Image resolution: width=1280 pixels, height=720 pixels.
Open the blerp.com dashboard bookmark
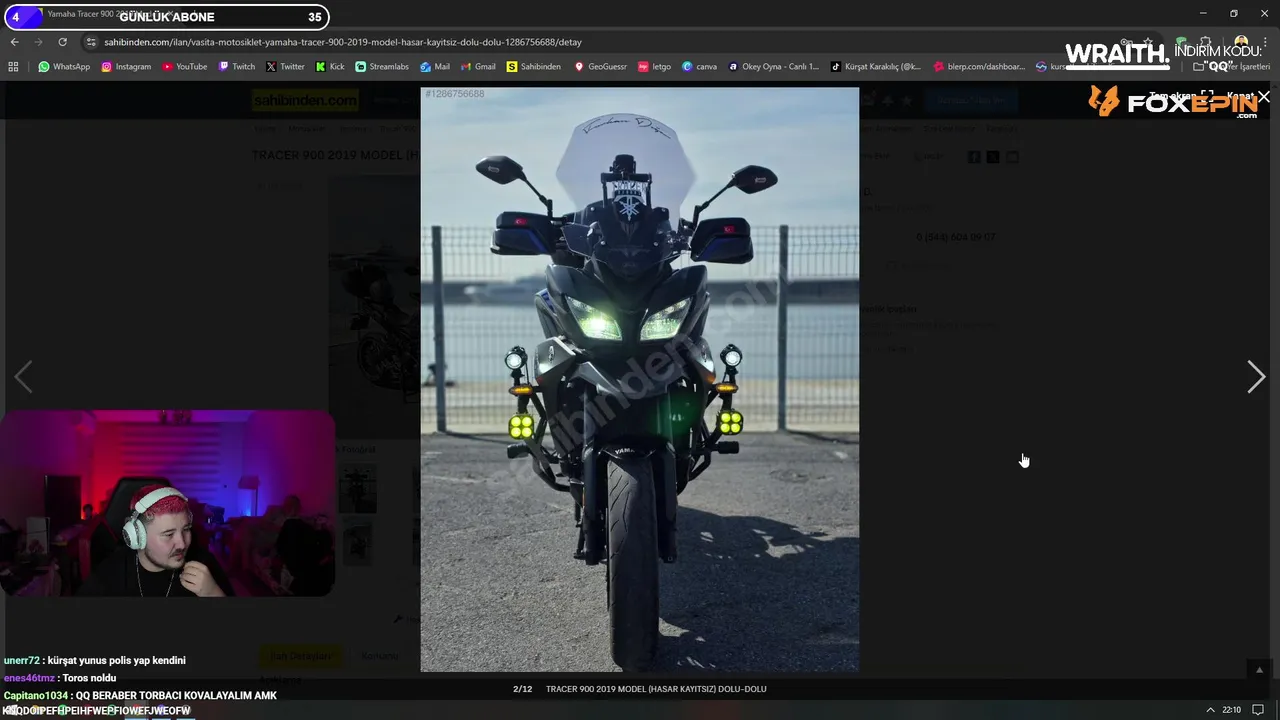click(979, 67)
